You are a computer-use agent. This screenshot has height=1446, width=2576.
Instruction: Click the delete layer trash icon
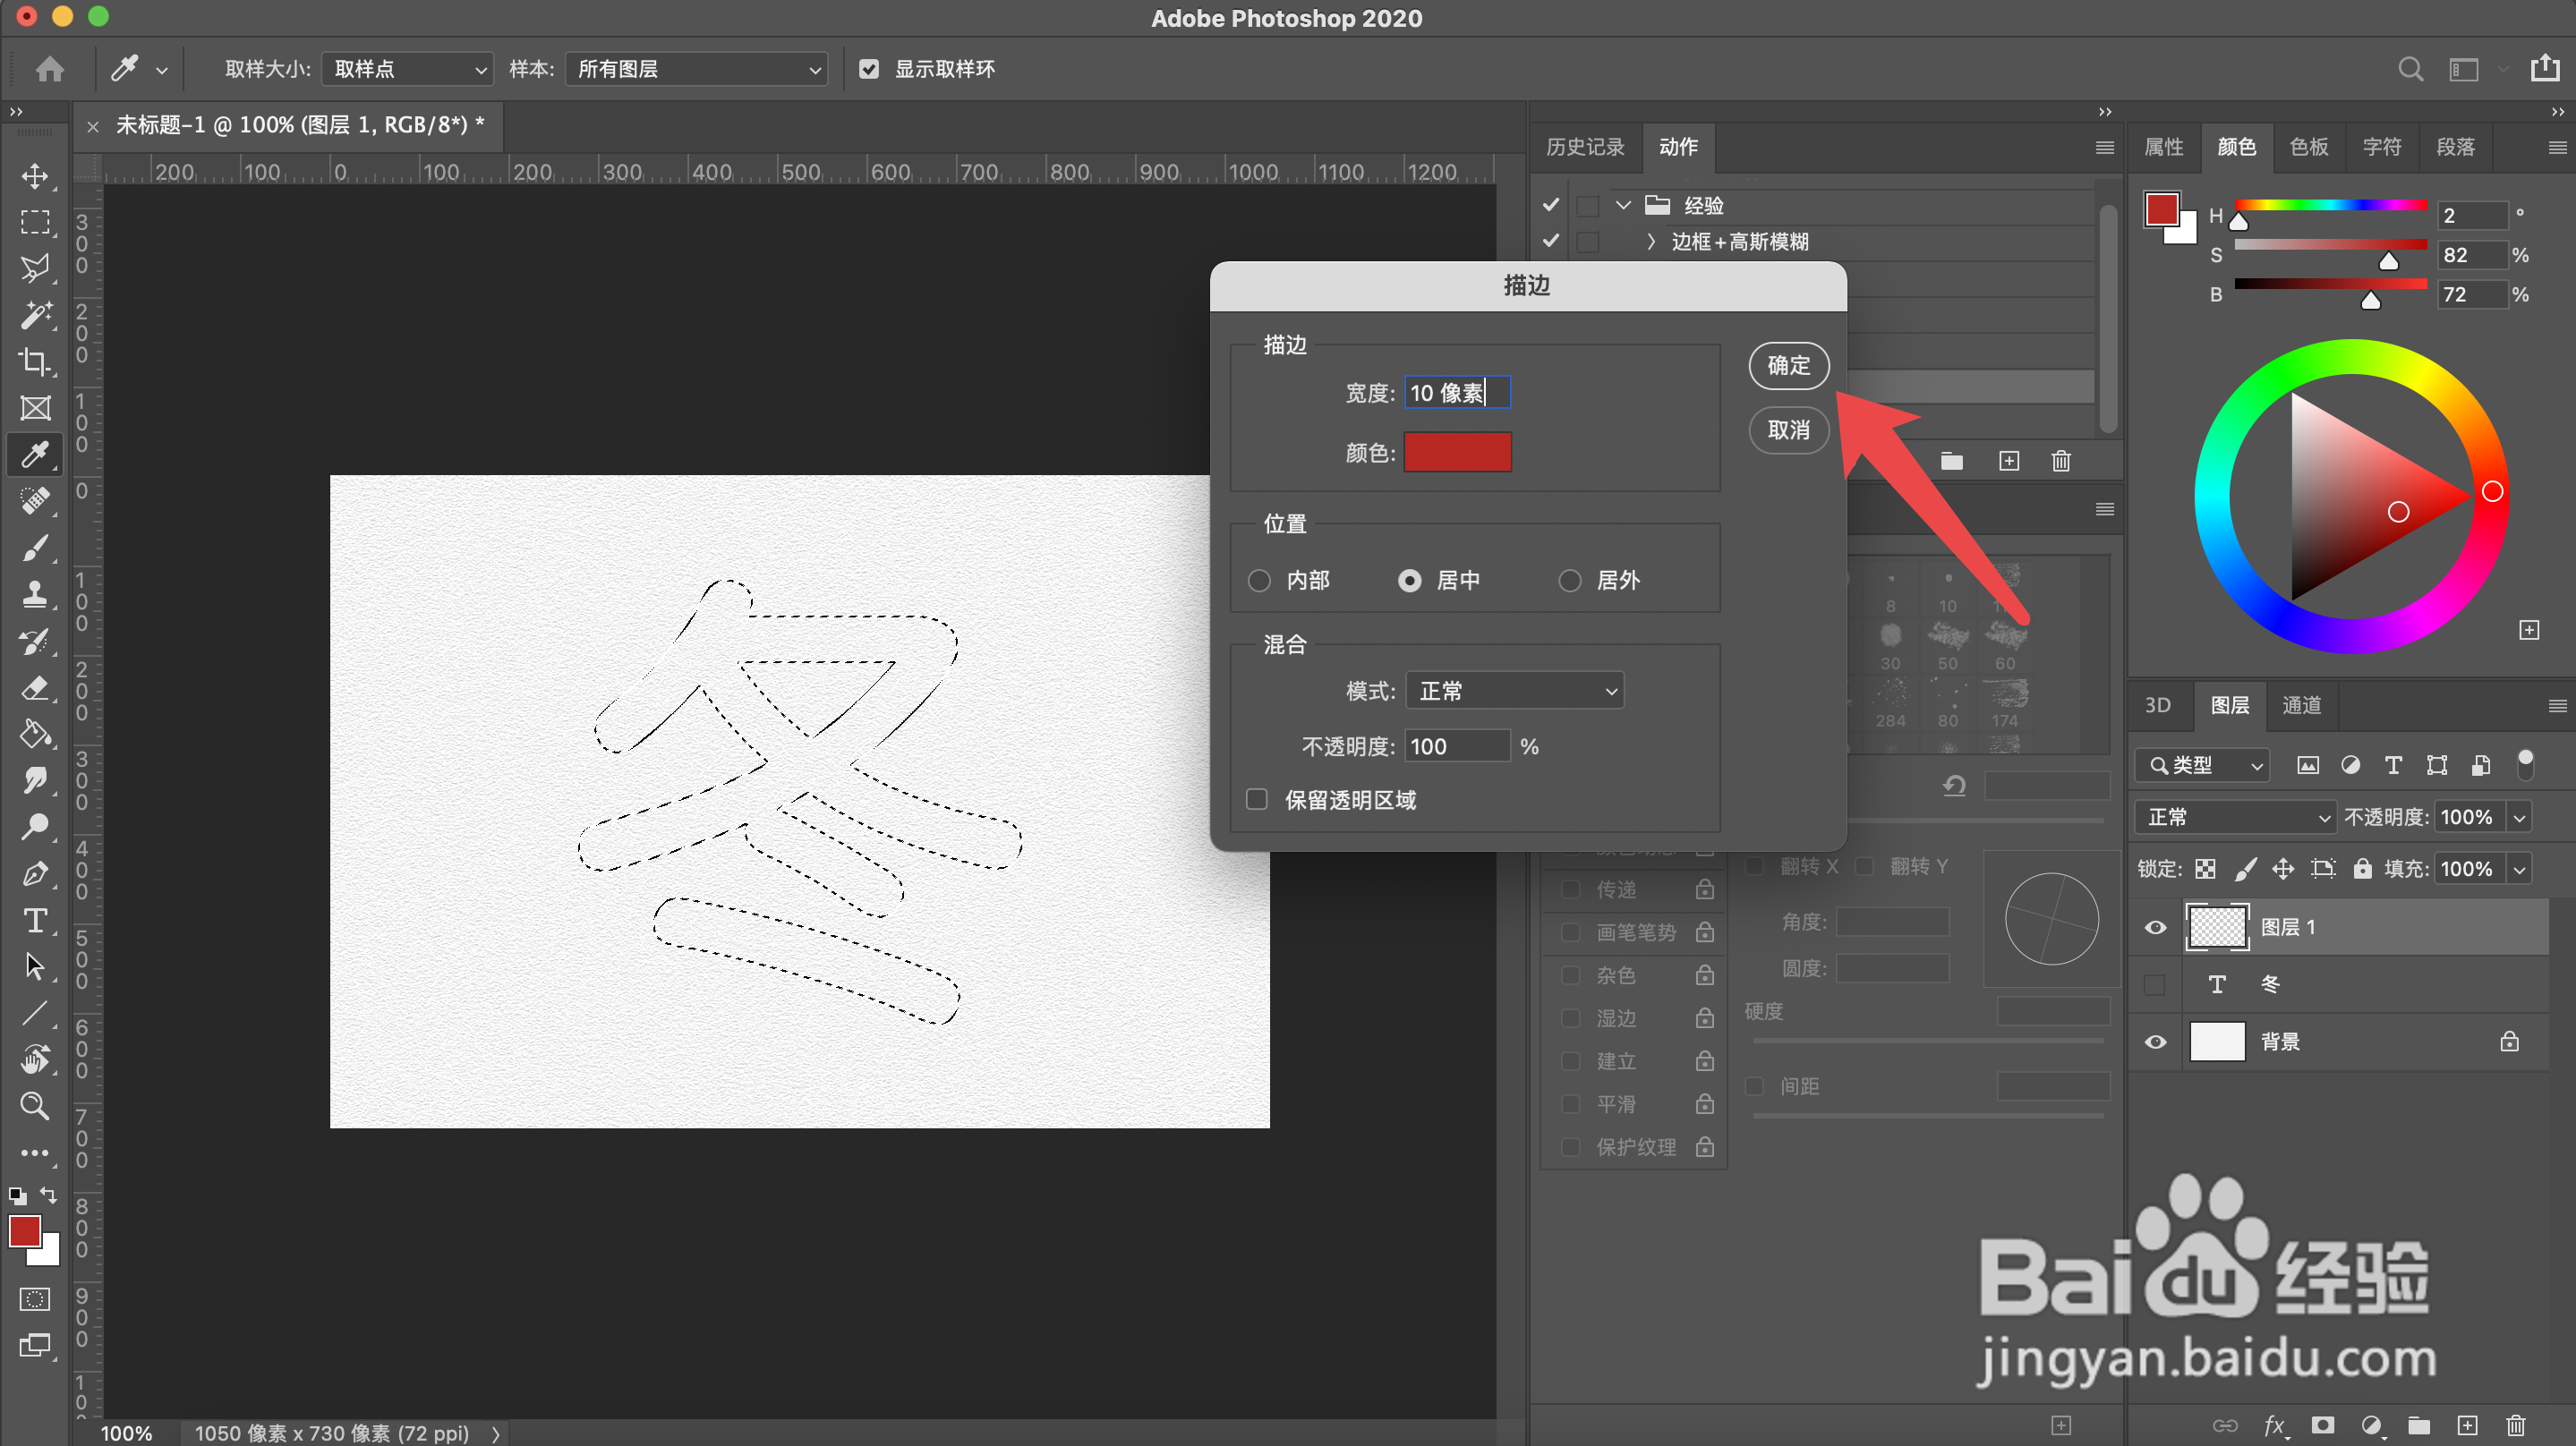pyautogui.click(x=2515, y=1425)
